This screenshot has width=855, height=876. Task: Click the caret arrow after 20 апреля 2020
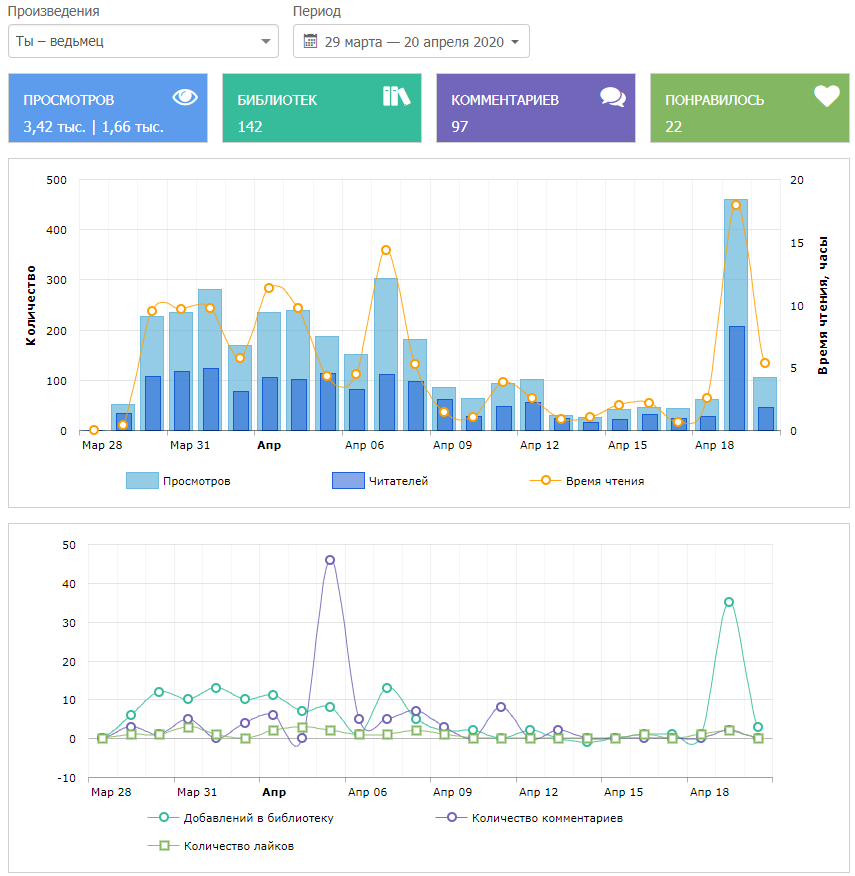click(x=515, y=42)
